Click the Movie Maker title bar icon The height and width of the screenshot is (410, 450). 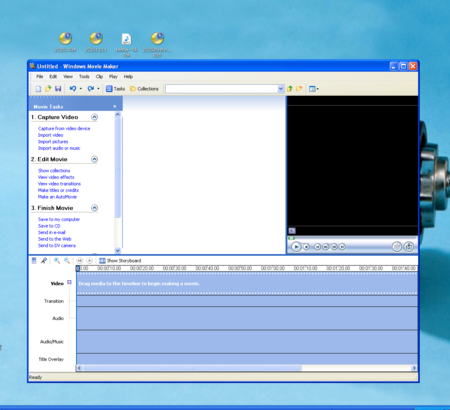32,66
